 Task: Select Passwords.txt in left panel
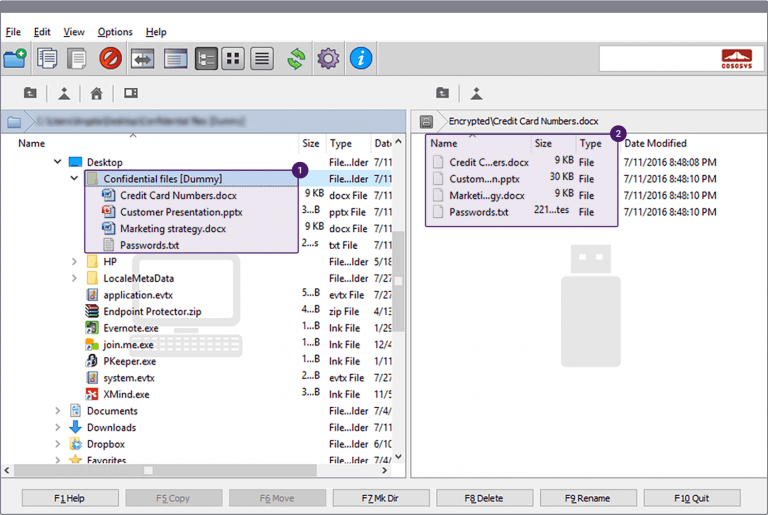149,245
